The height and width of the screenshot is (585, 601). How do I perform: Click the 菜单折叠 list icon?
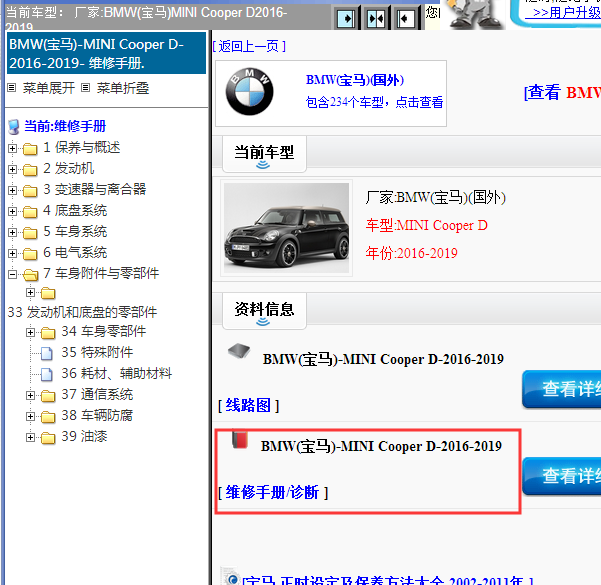click(85, 88)
